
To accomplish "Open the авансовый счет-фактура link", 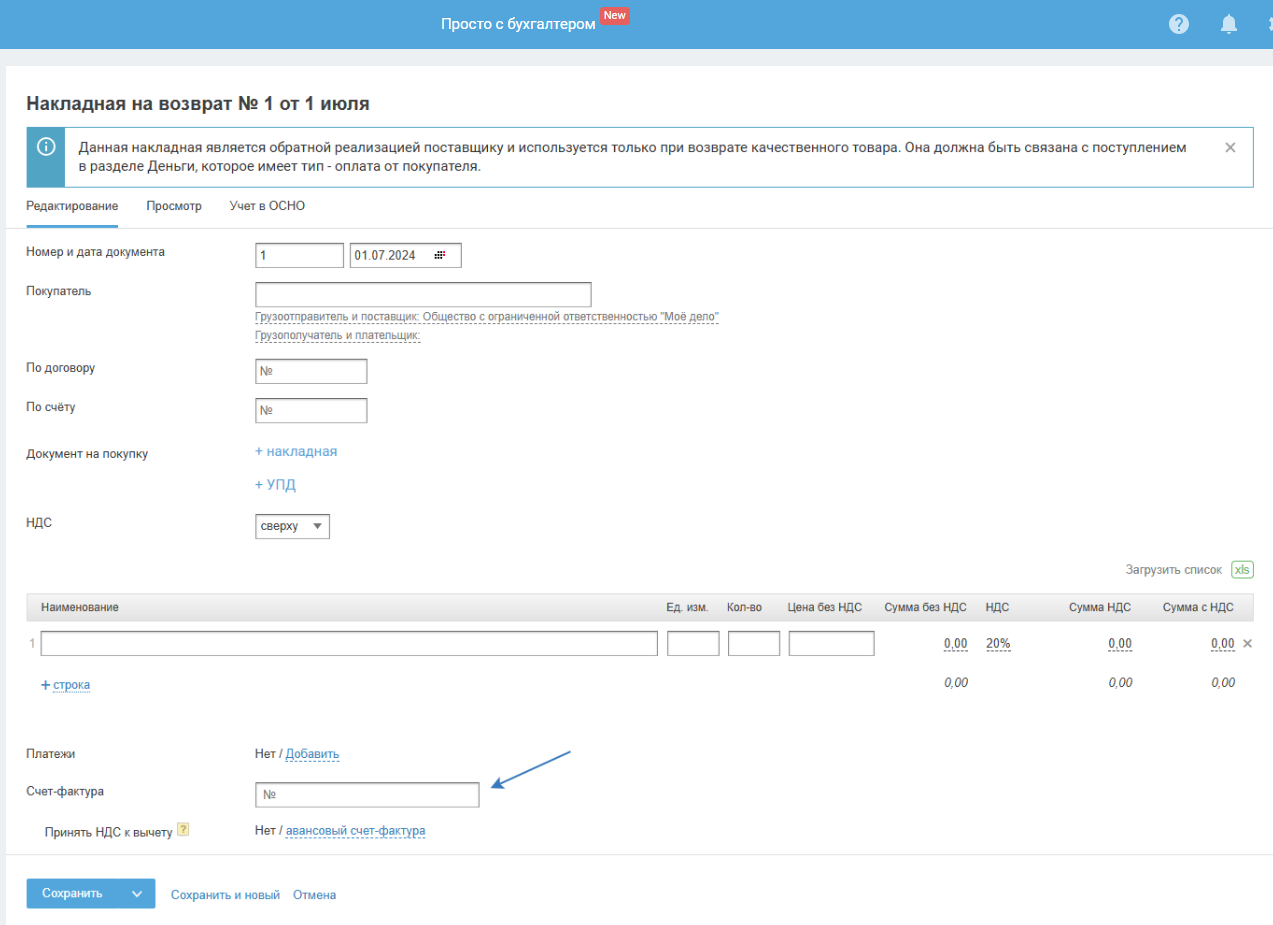I will (356, 830).
